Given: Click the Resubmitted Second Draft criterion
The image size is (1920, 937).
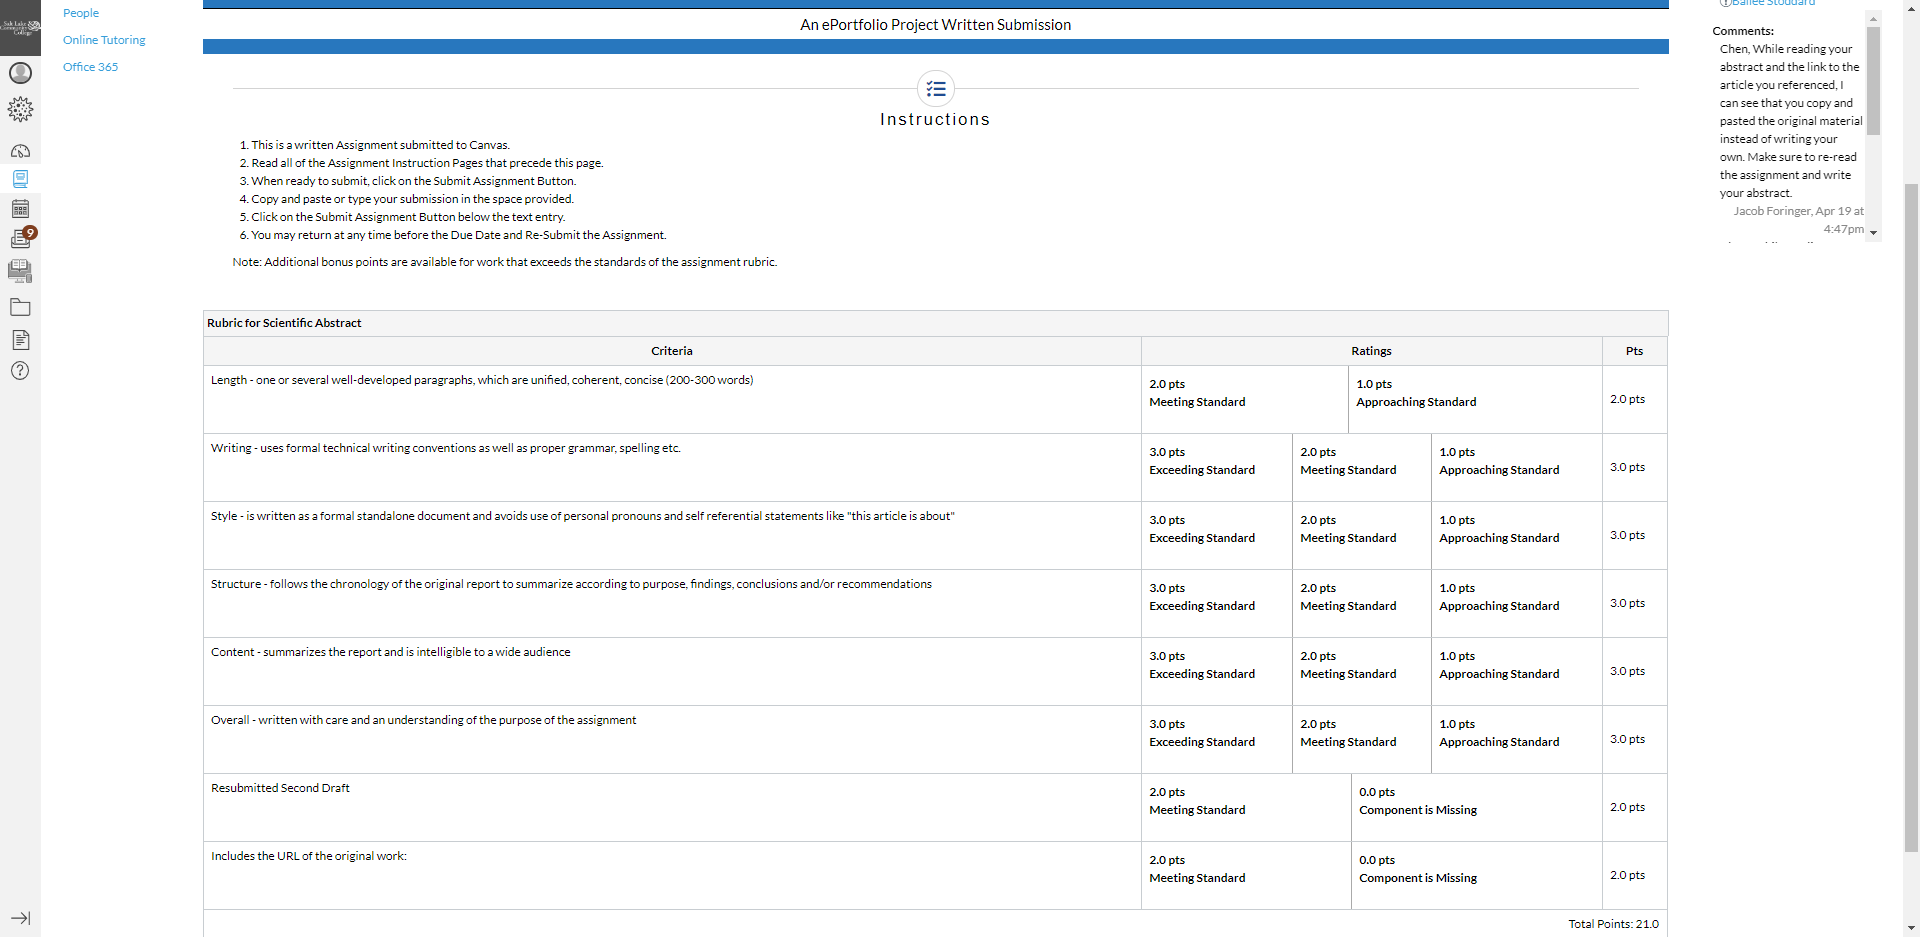Looking at the screenshot, I should [280, 788].
